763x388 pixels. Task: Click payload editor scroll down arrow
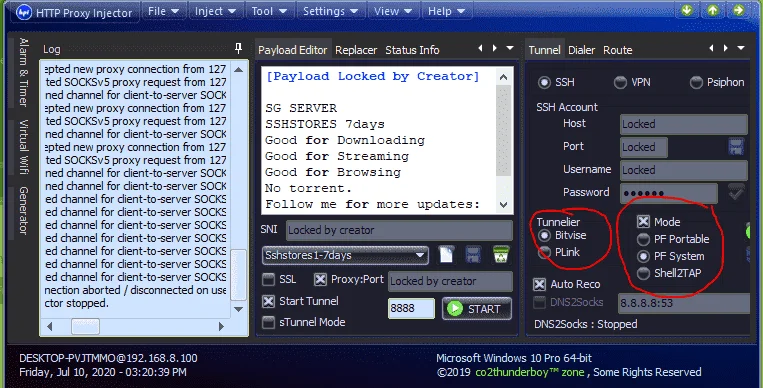(x=504, y=205)
